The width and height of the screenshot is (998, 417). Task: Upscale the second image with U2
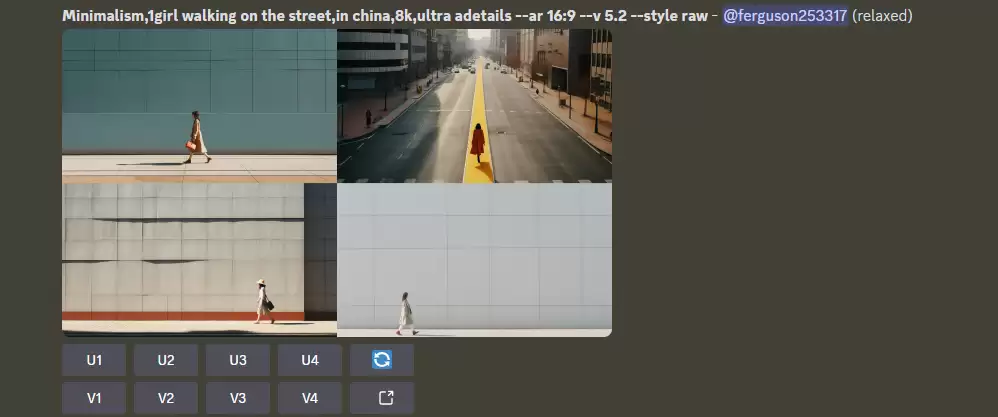click(166, 360)
